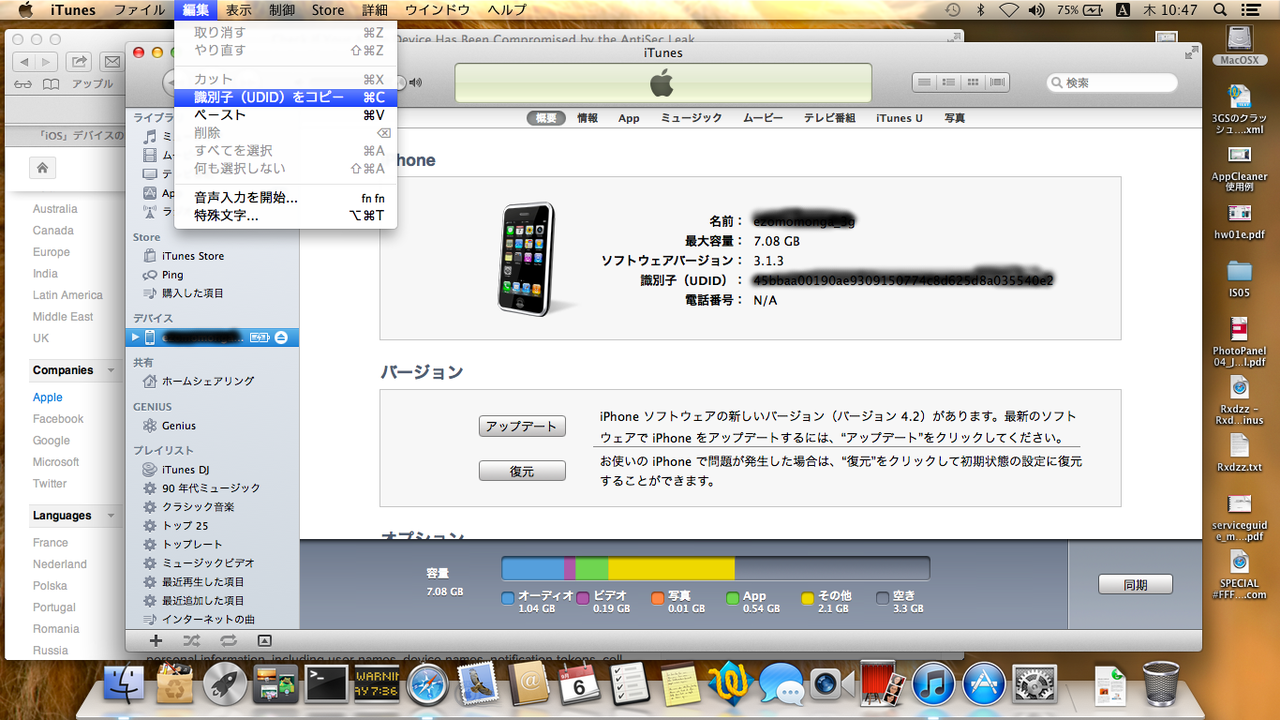The image size is (1280, 720).
Task: Expand the iPhone device disclosure triangle
Action: coord(136,337)
